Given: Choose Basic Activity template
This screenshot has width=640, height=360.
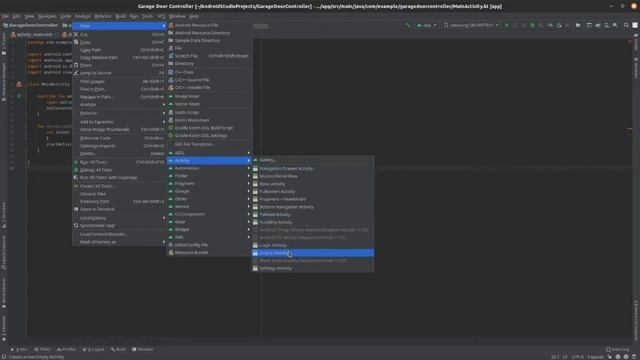Looking at the screenshot, I should (x=313, y=184).
